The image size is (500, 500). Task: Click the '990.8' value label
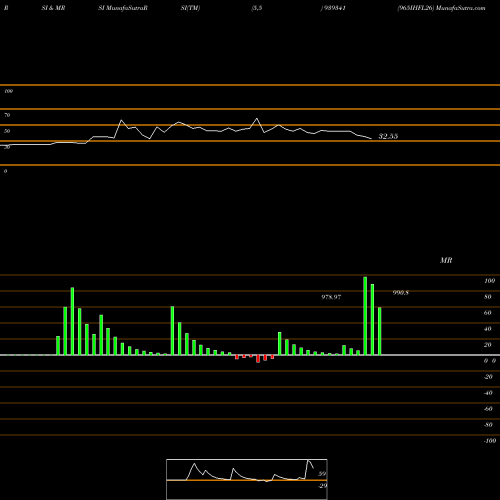[401, 293]
